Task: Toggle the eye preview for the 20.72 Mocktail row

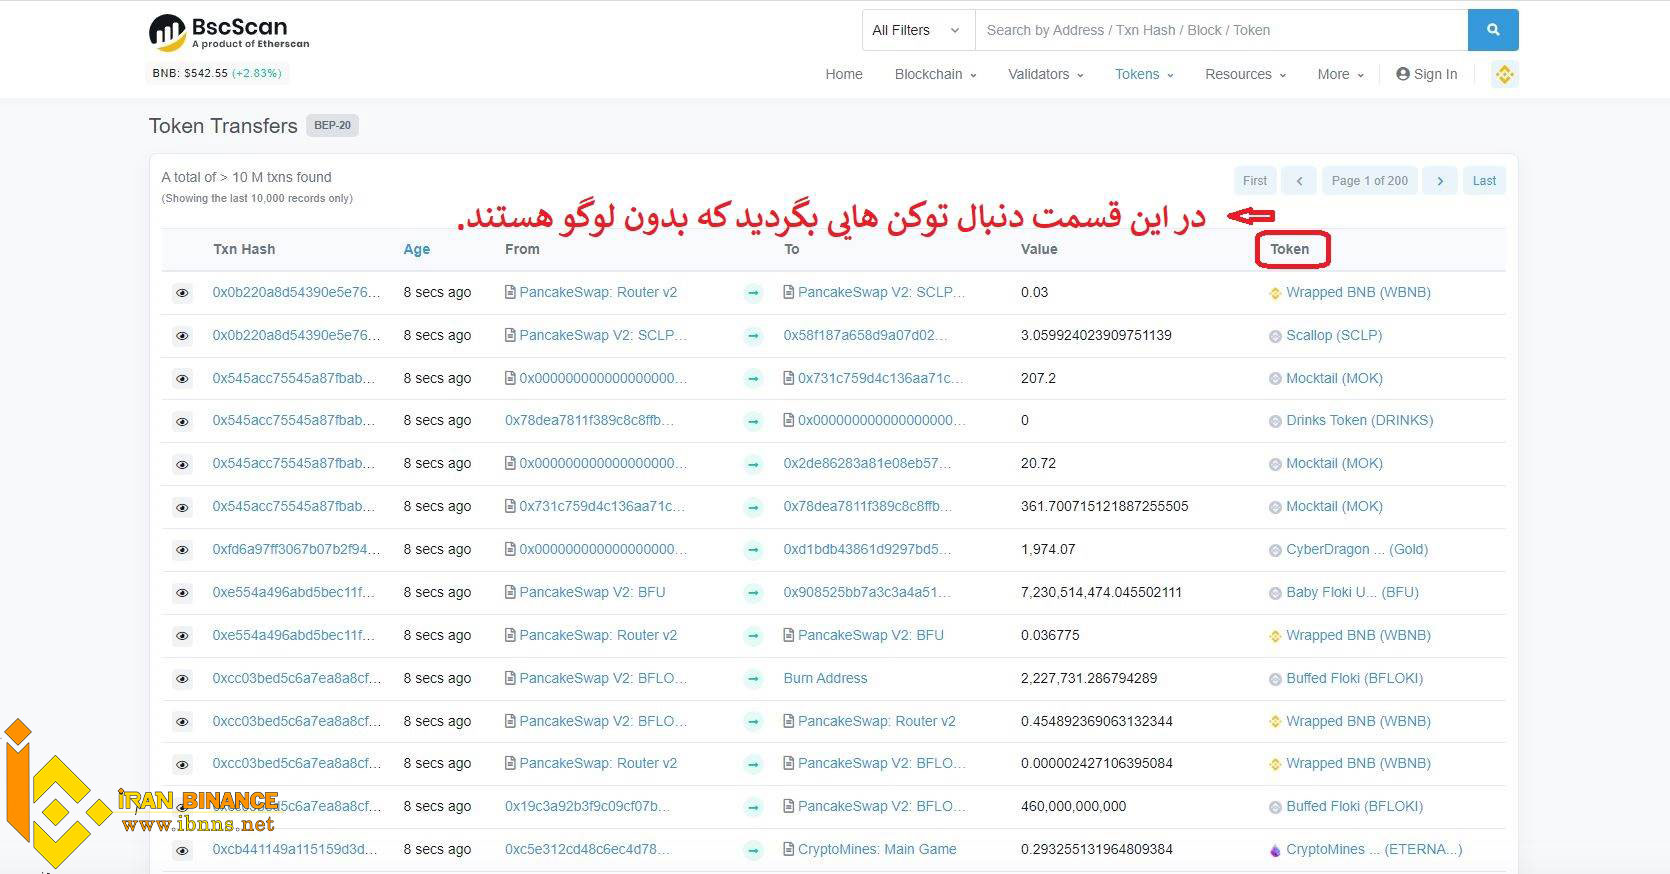Action: [x=182, y=464]
